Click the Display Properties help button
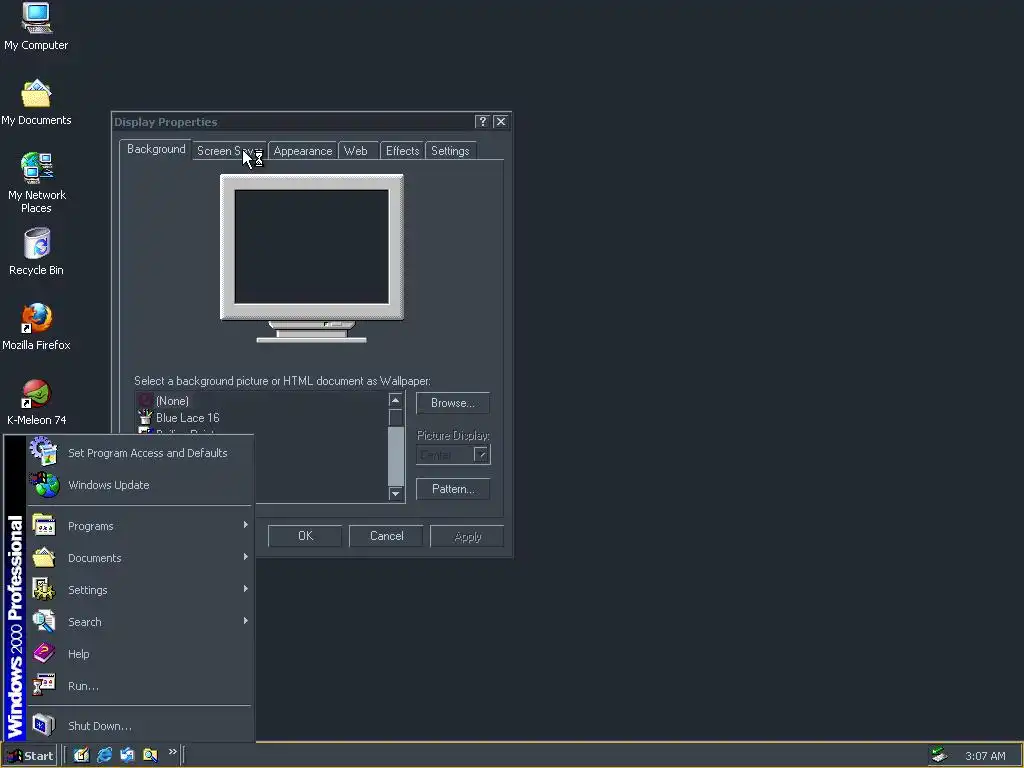Viewport: 1024px width, 768px height. point(483,121)
